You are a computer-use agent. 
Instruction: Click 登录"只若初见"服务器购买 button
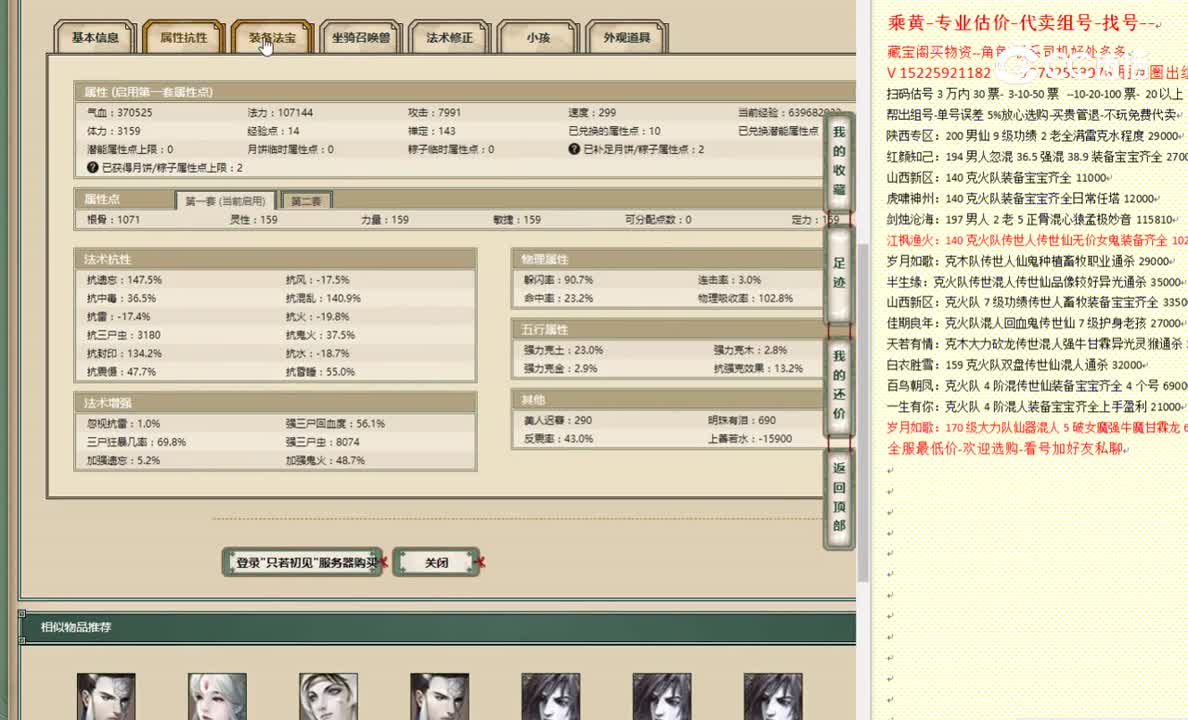point(303,562)
